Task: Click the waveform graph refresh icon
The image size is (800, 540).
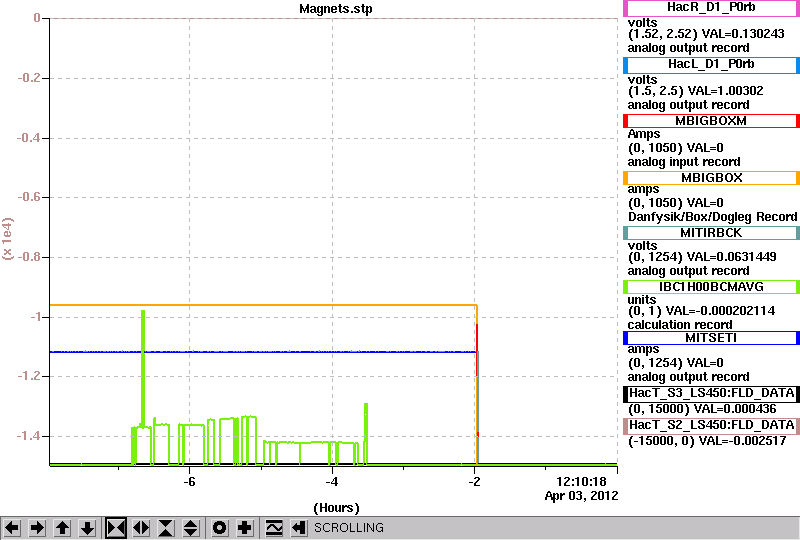Action: [x=274, y=528]
